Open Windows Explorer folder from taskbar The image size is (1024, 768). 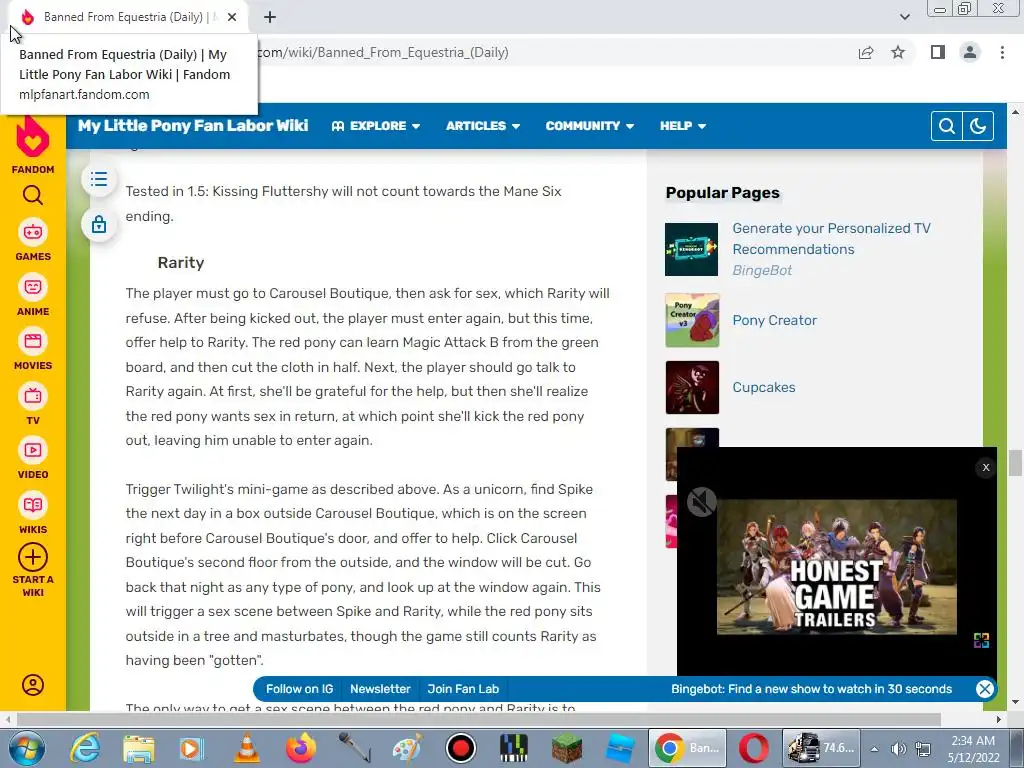pyautogui.click(x=138, y=748)
